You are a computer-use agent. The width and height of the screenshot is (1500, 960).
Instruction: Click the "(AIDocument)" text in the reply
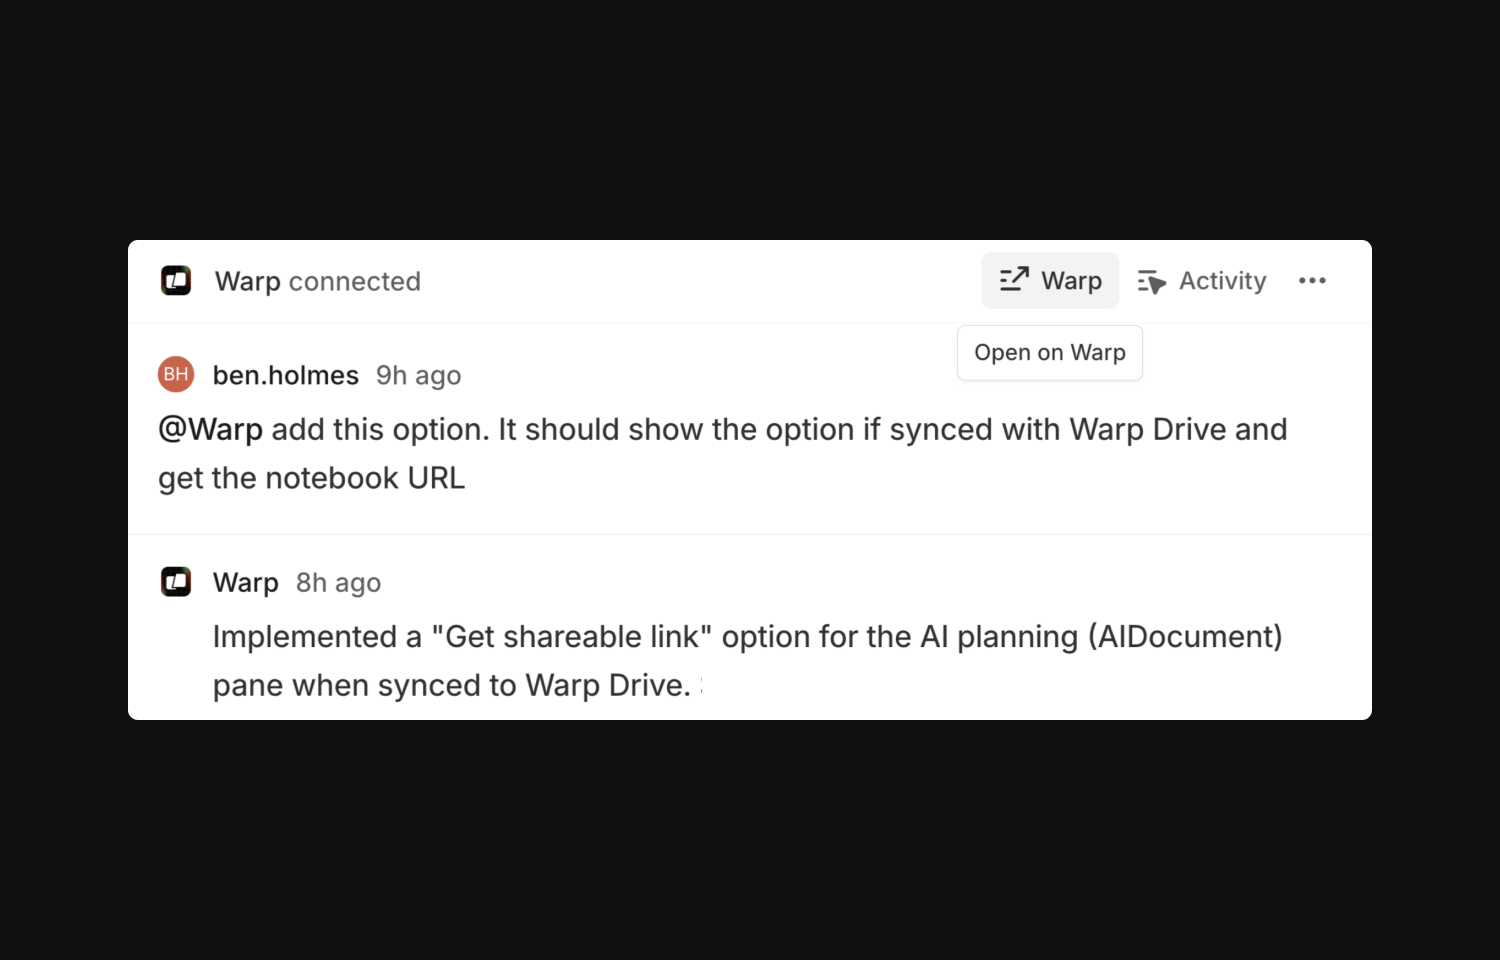tap(1185, 637)
